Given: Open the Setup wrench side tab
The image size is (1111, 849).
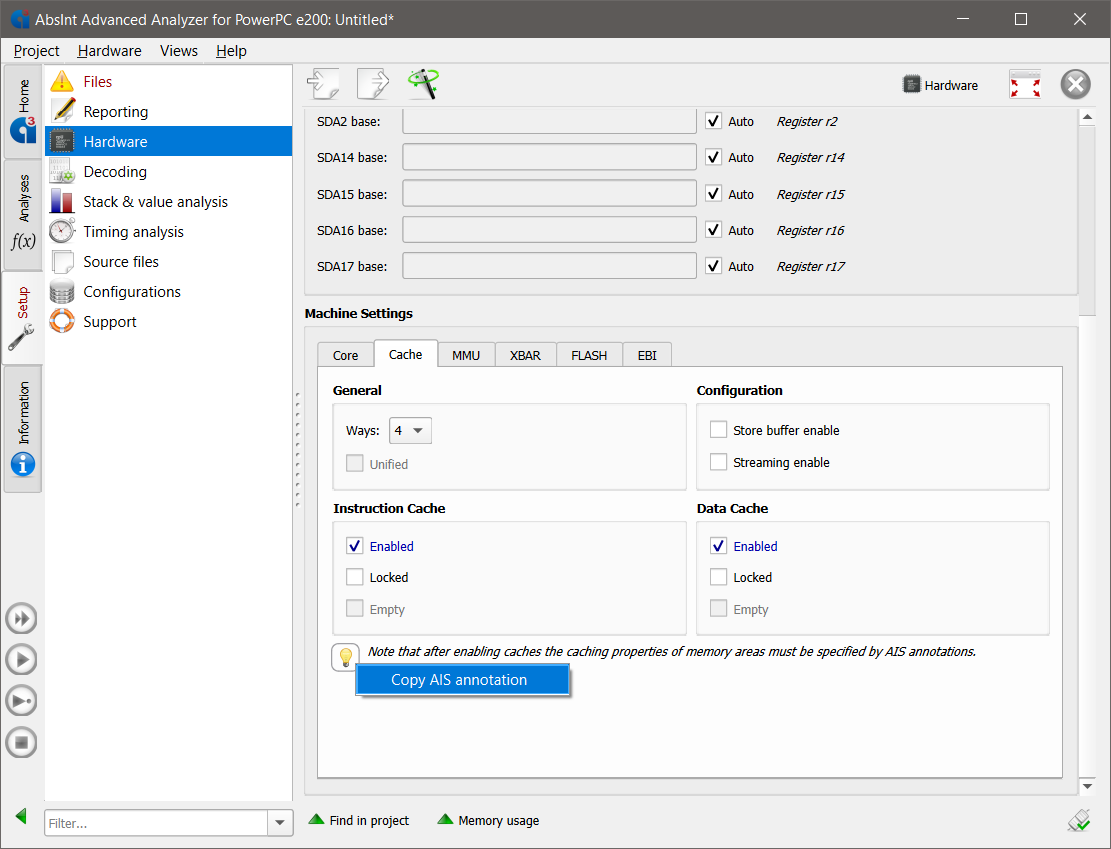Looking at the screenshot, I should [x=23, y=317].
